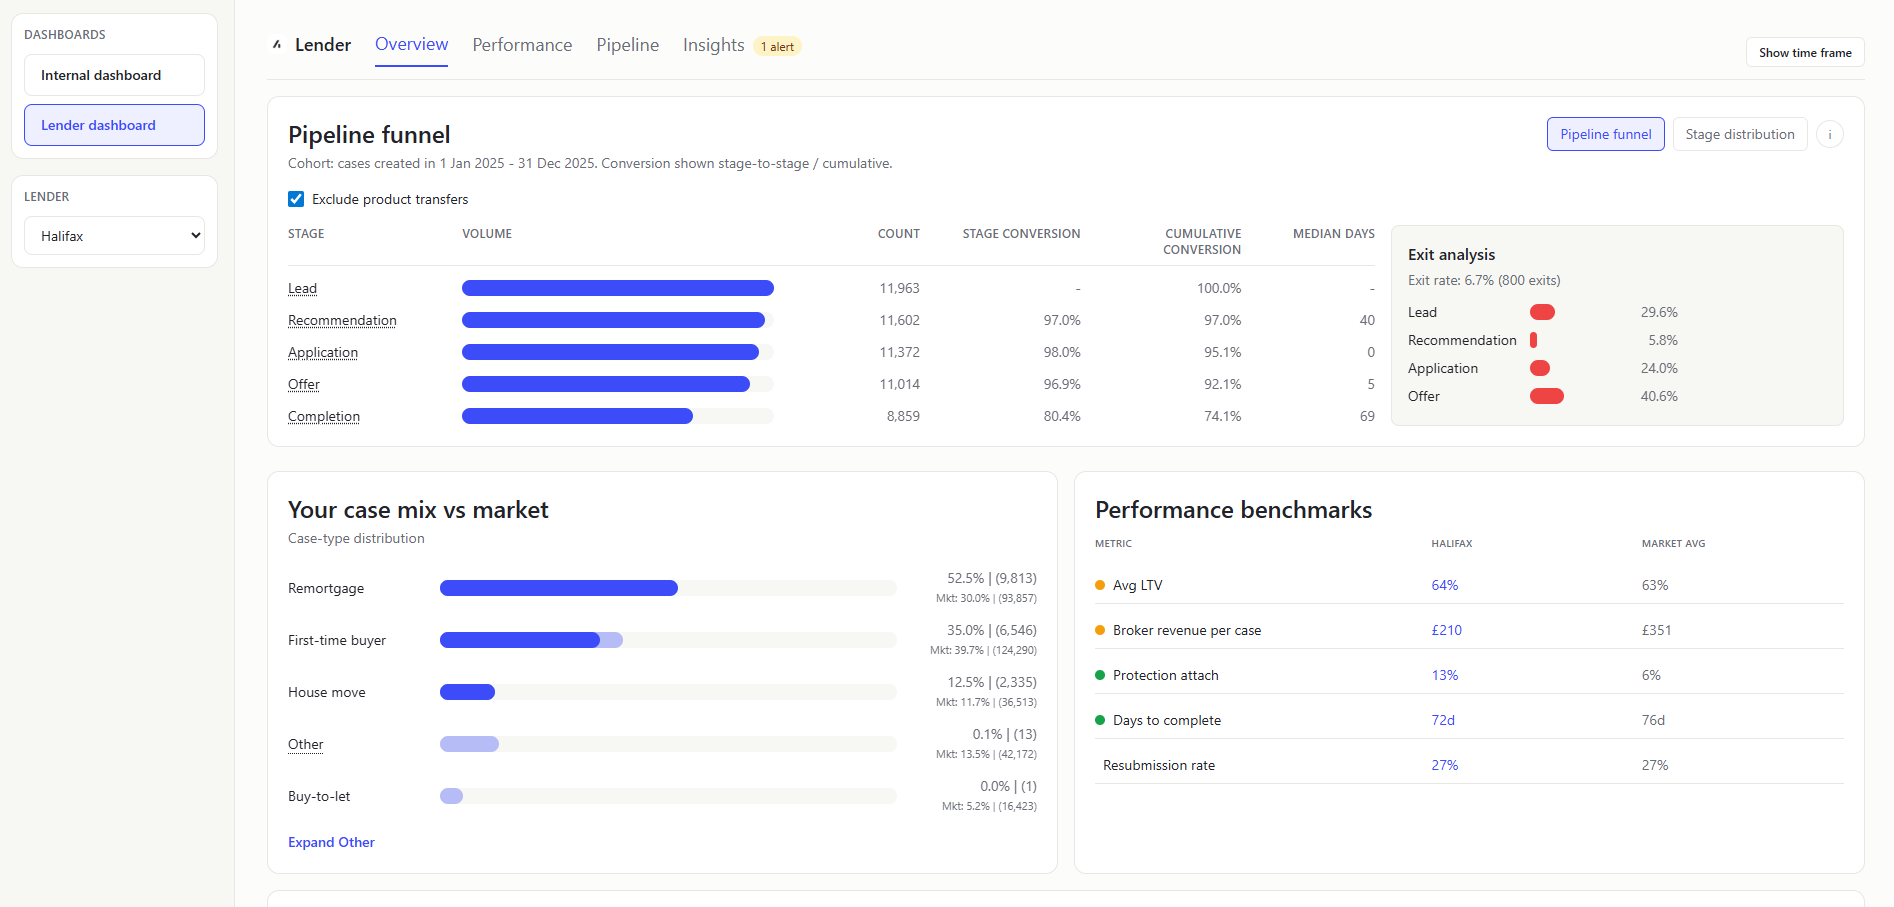The height and width of the screenshot is (907, 1894).
Task: Uncheck Exclude product transfers
Action: [x=295, y=199]
